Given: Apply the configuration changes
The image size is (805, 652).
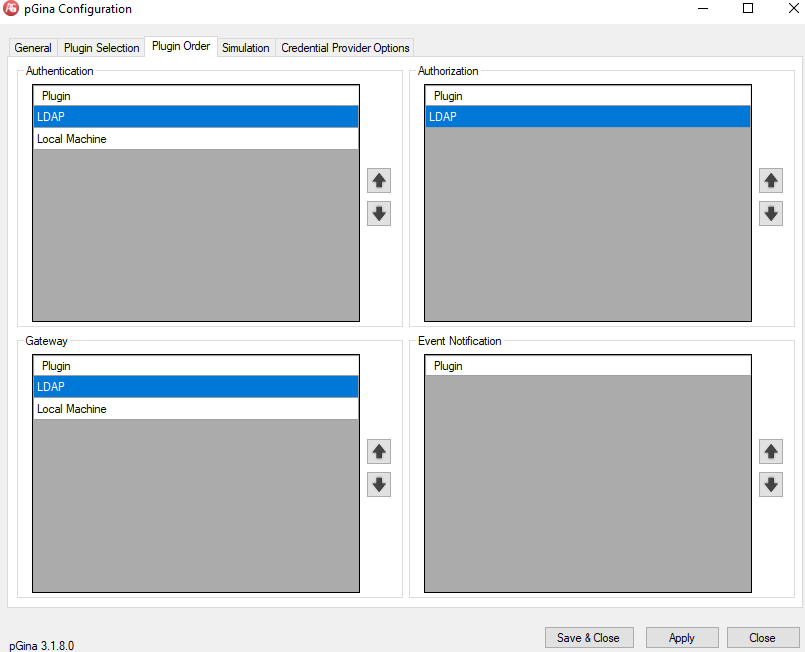Looking at the screenshot, I should click(682, 638).
